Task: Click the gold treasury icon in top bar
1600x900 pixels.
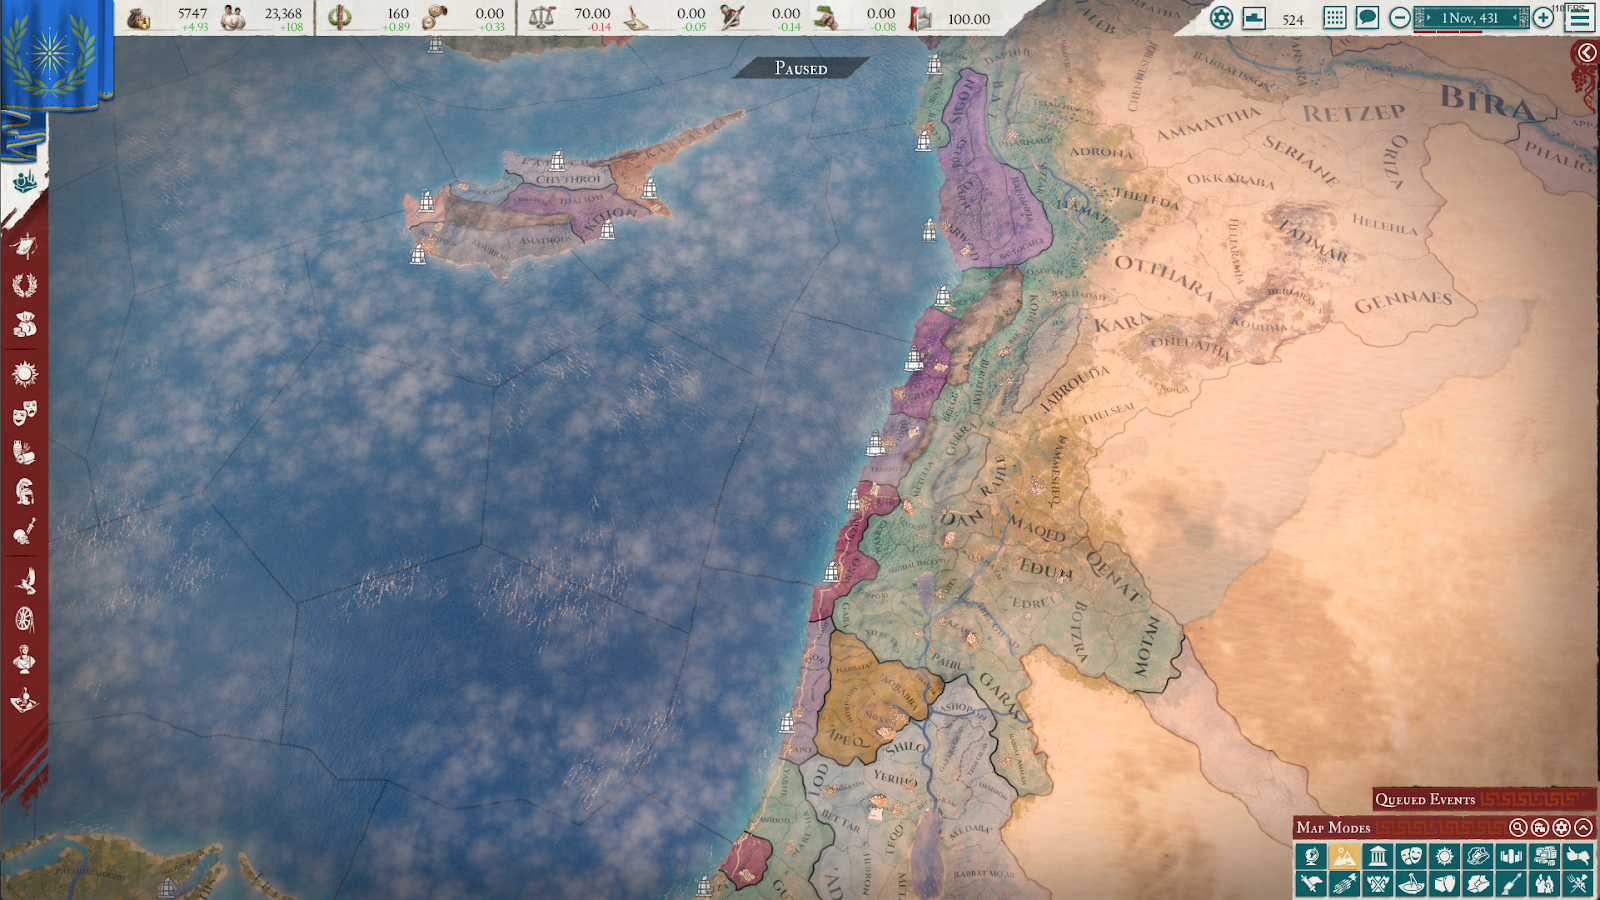Action: (x=139, y=17)
